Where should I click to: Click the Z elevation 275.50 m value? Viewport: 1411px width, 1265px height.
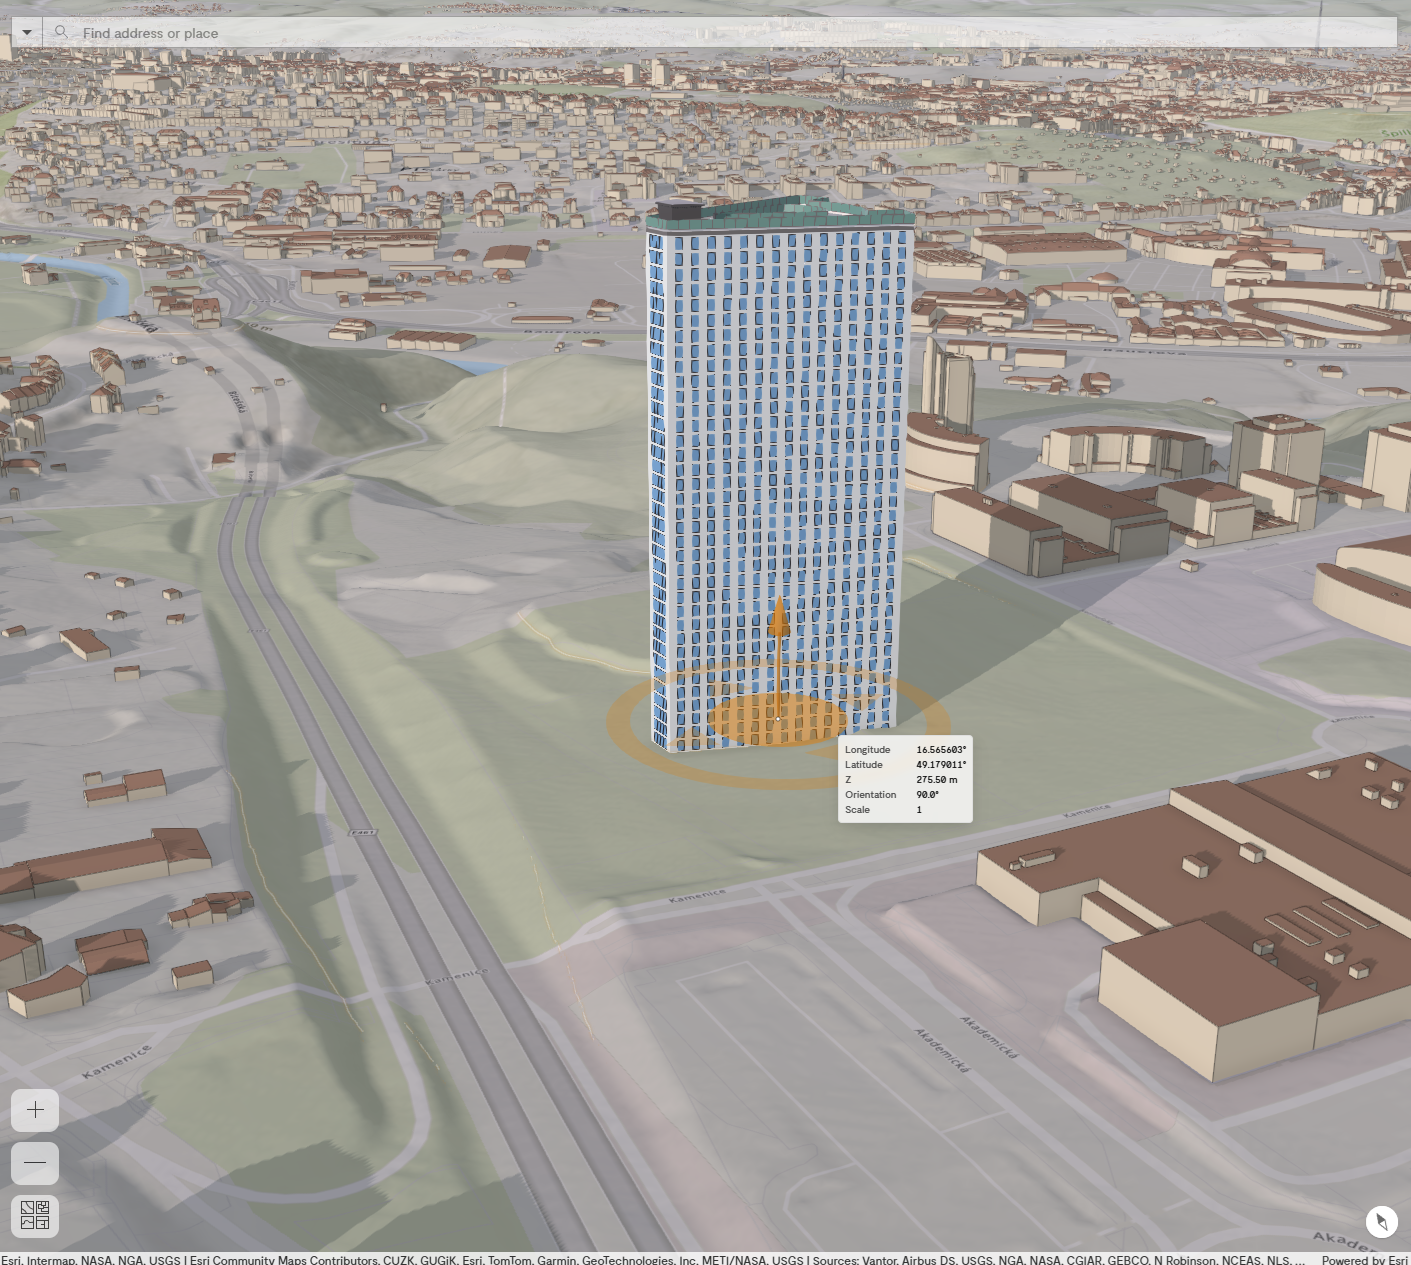[936, 780]
